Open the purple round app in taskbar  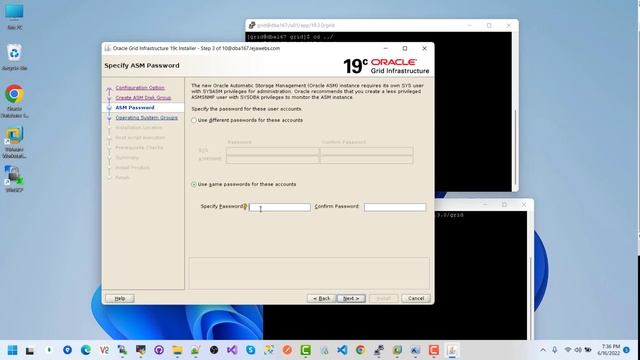(x=159, y=350)
